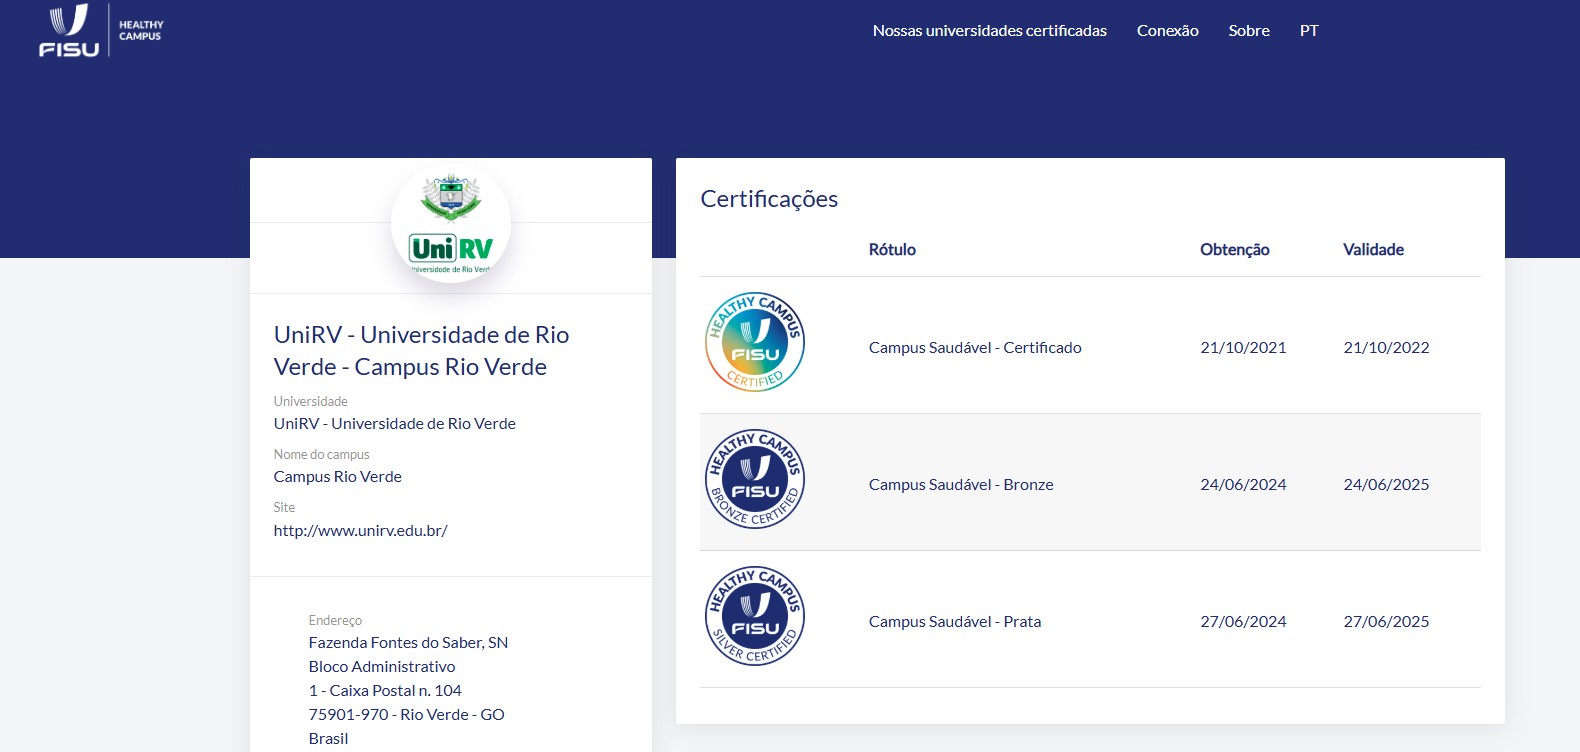This screenshot has width=1580, height=752.
Task: Open the Conexão menu item
Action: point(1167,31)
